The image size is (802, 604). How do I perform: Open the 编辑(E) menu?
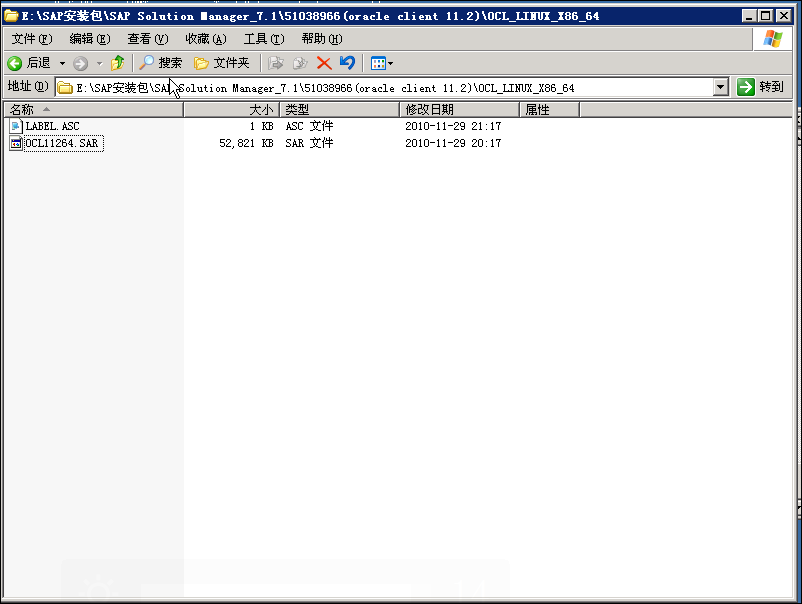(90, 39)
